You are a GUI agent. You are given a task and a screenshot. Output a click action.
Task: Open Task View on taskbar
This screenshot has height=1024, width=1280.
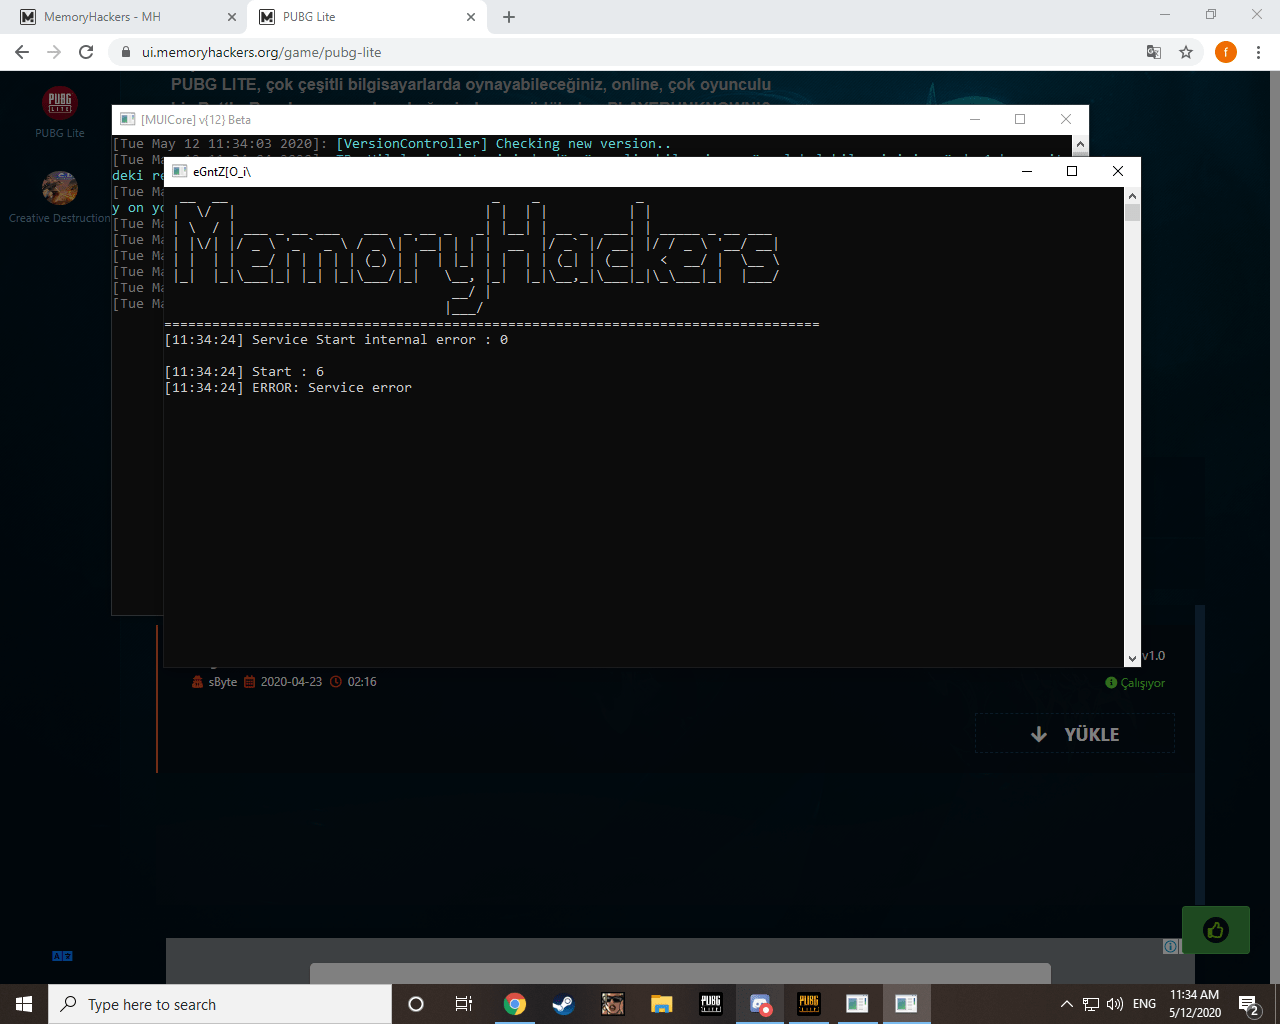[463, 1004]
